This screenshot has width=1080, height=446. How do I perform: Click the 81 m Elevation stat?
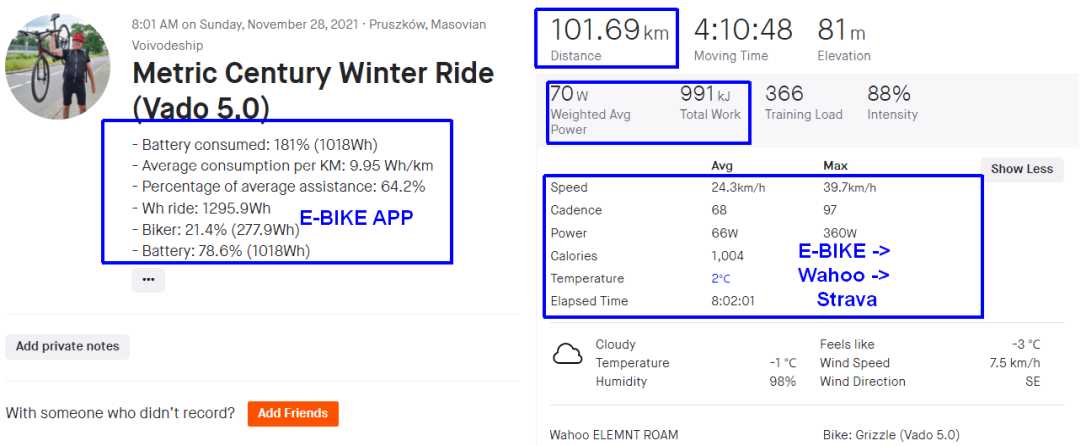pos(843,37)
